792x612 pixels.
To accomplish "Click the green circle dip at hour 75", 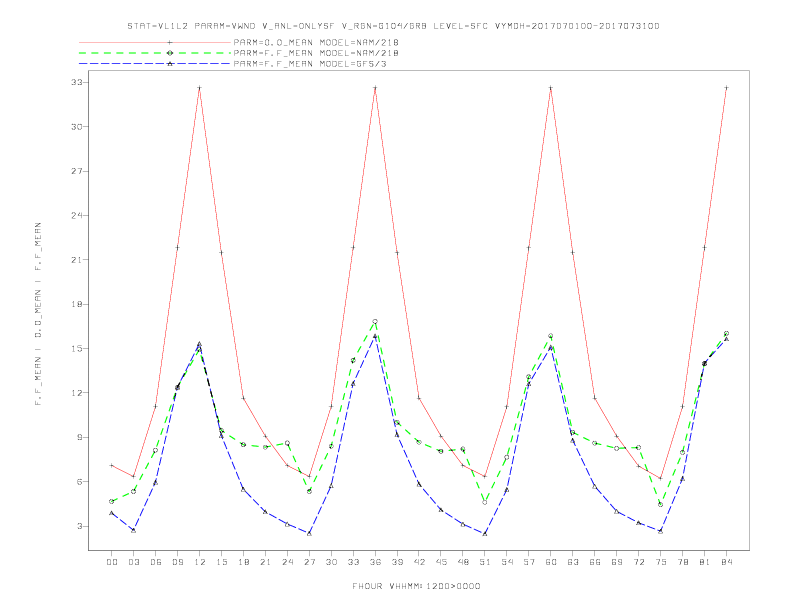I will click(x=661, y=504).
